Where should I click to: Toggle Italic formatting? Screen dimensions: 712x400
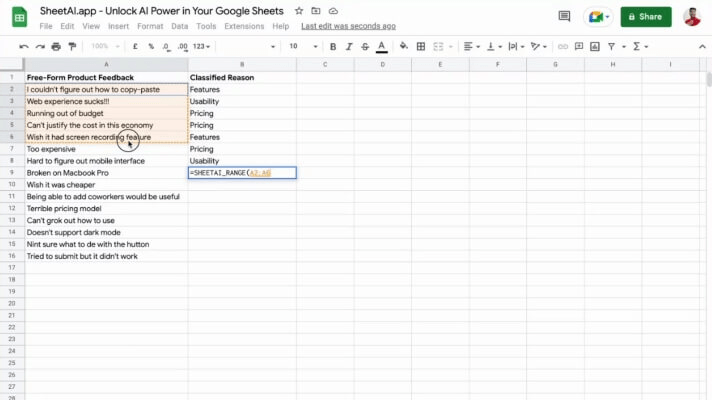point(349,46)
